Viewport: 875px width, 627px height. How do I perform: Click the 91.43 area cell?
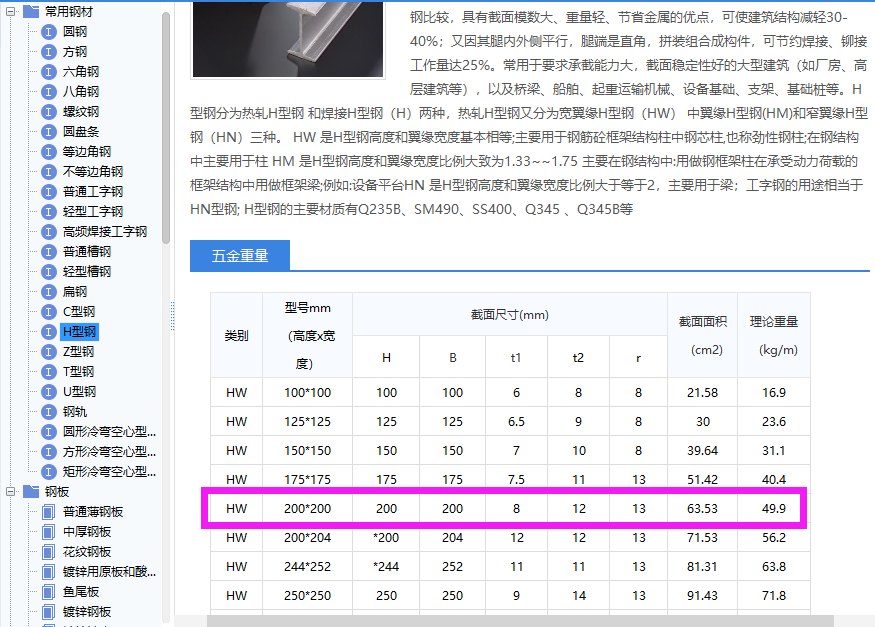(x=703, y=596)
